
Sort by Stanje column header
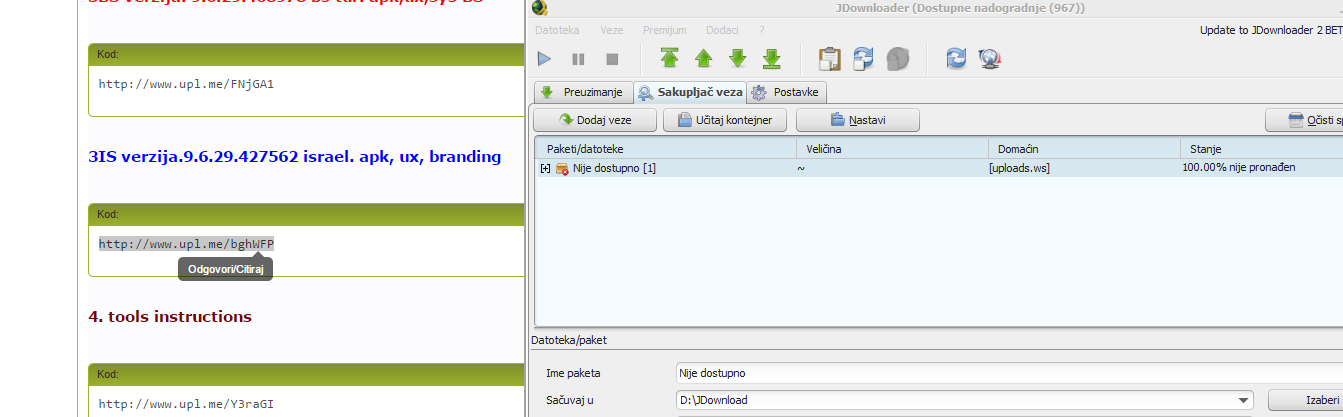click(1261, 148)
